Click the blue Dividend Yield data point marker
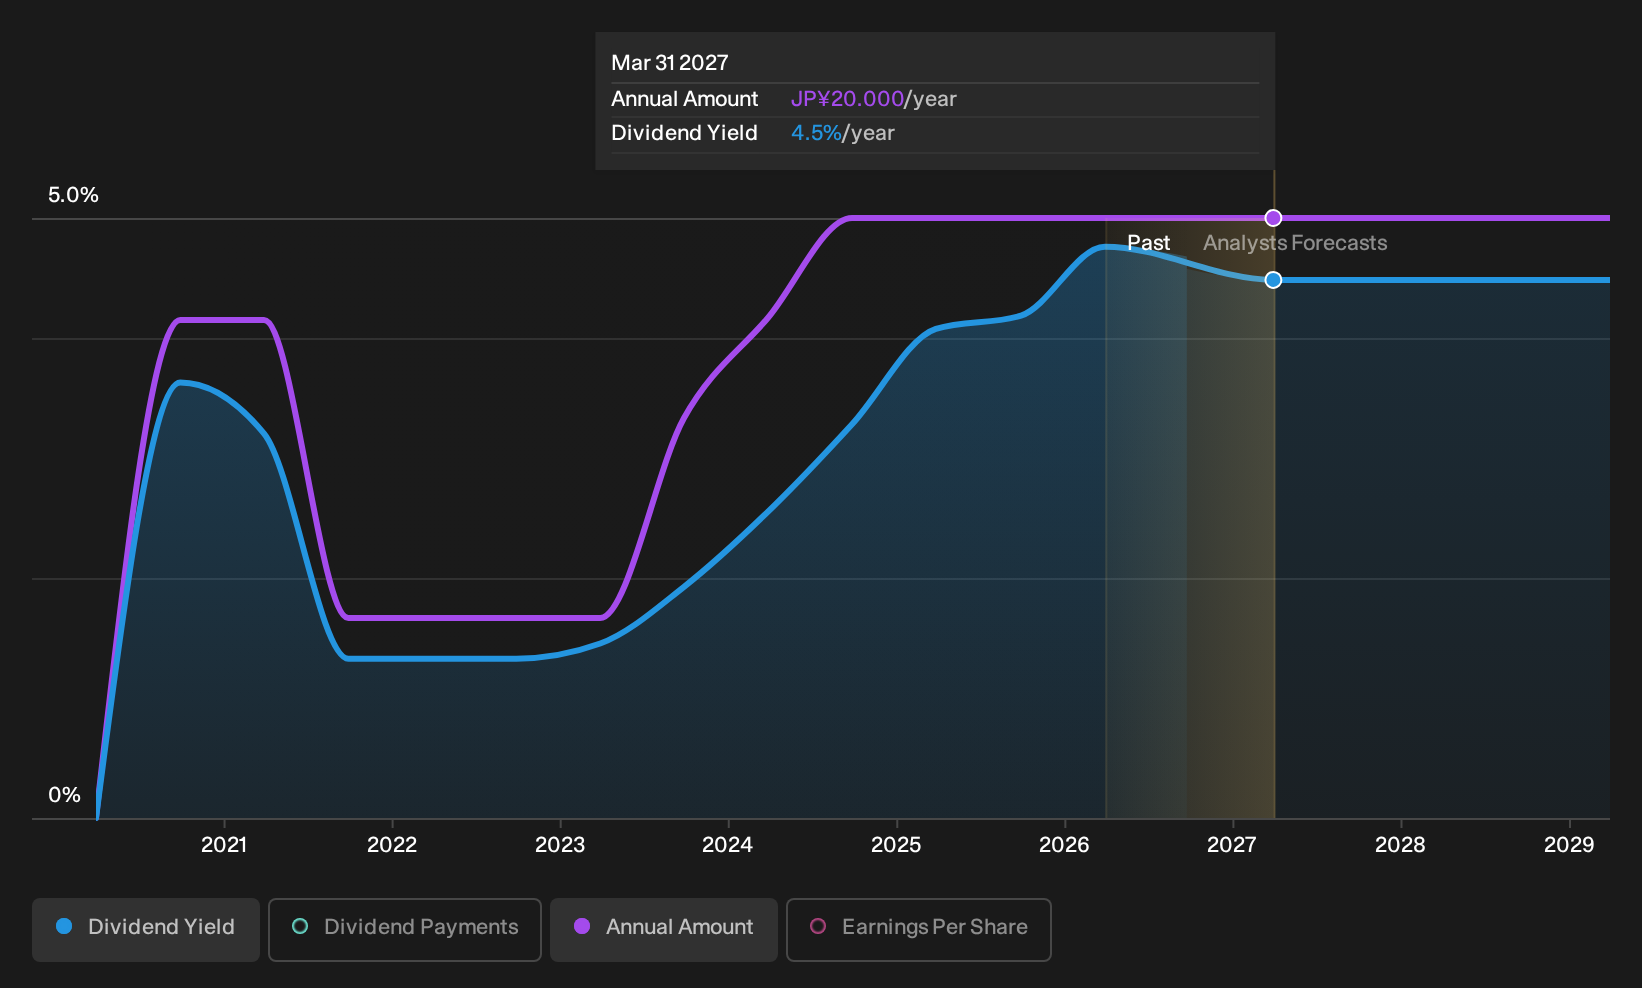The height and width of the screenshot is (988, 1642). tap(1273, 280)
